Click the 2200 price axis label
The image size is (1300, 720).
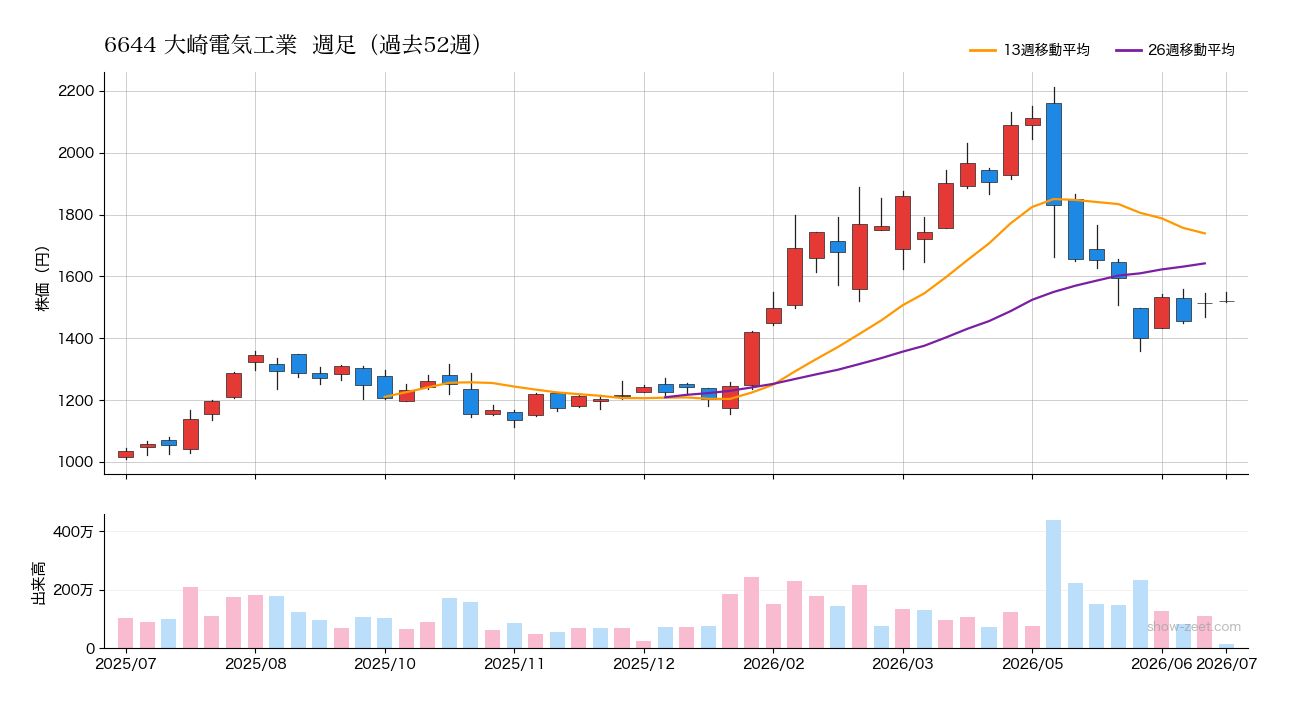pos(76,92)
